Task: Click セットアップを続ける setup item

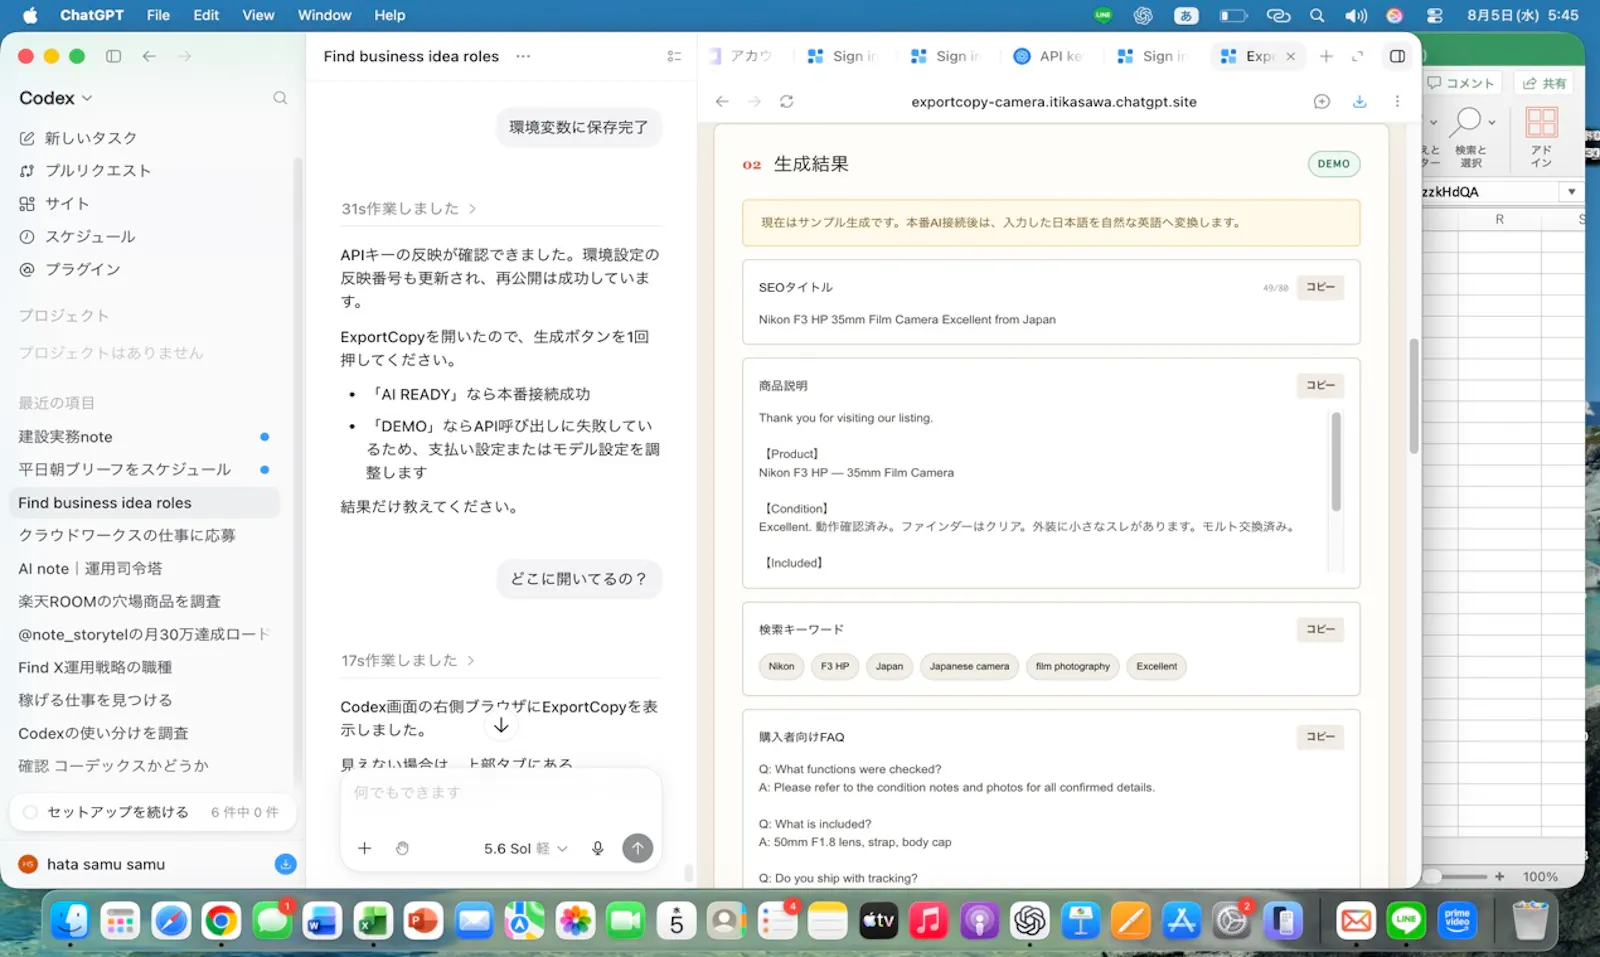Action: pos(152,812)
